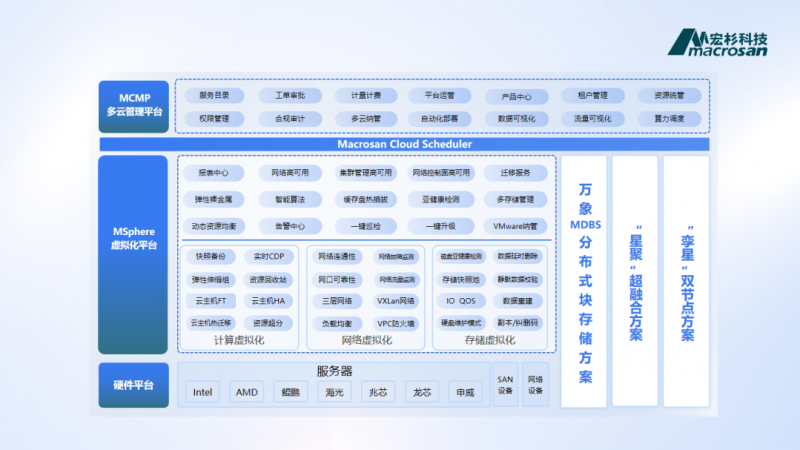800x450 pixels.
Task: Select the 资源超分 pill
Action: [x=268, y=323]
